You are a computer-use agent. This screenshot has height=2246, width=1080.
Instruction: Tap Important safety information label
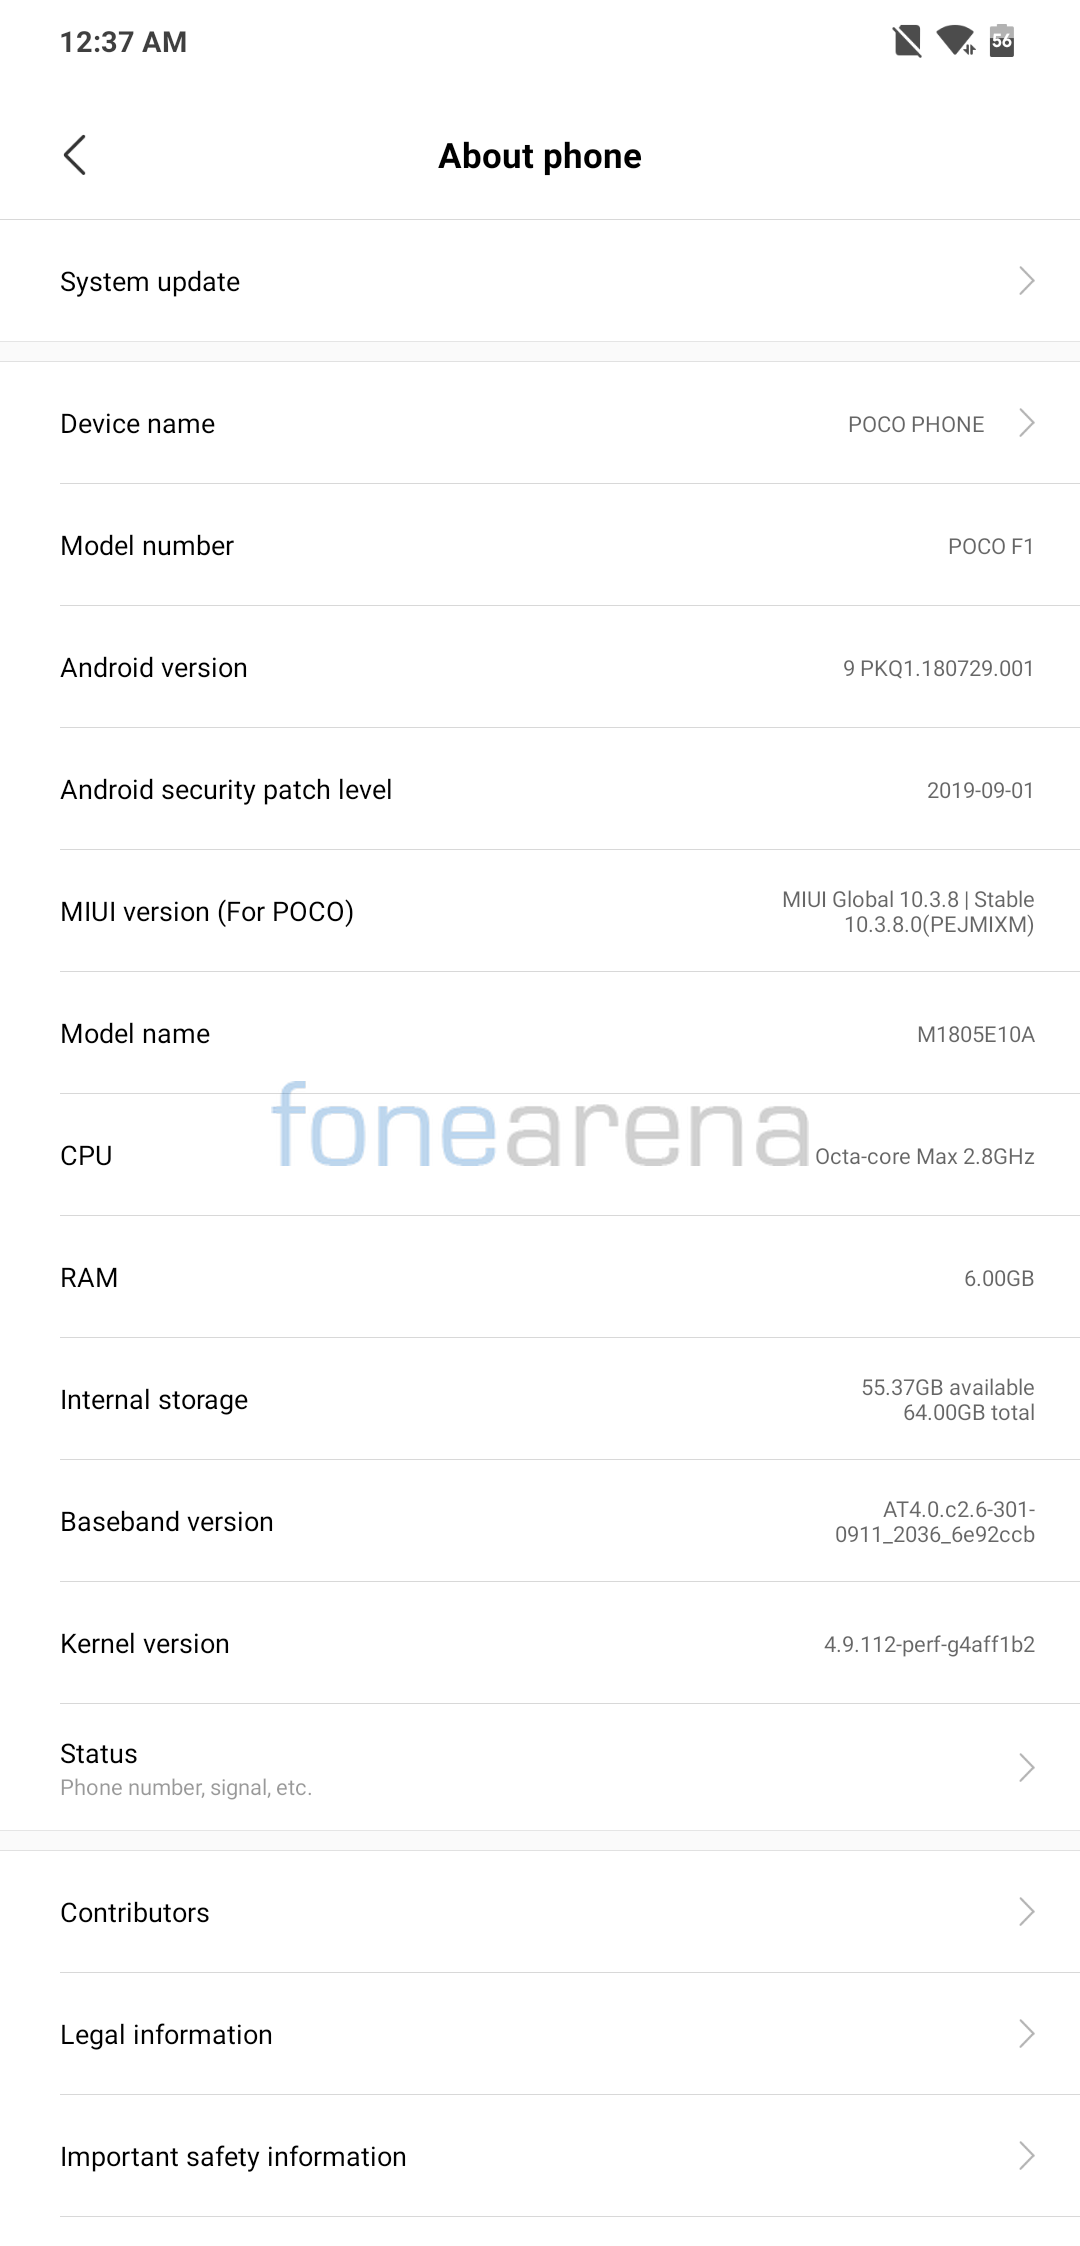[233, 2156]
